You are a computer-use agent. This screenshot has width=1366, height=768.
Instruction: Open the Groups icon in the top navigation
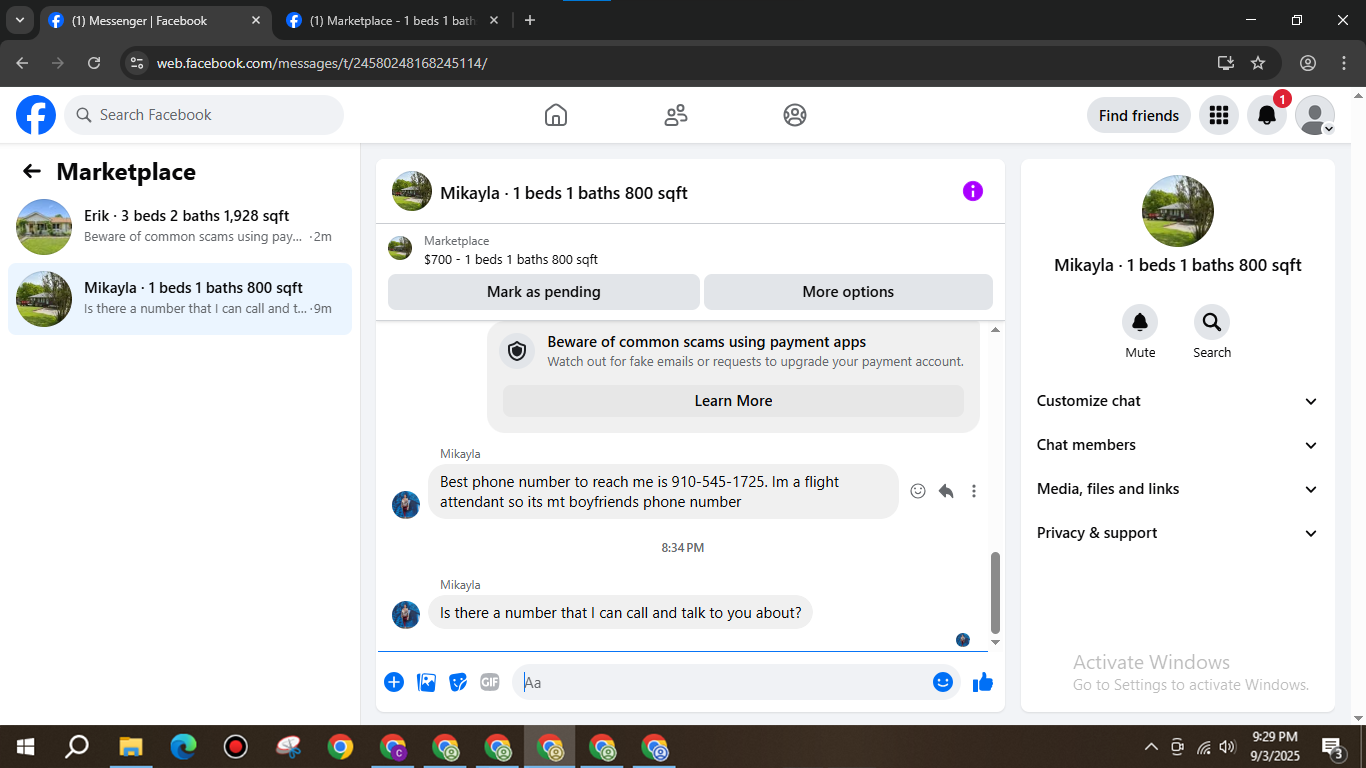pyautogui.click(x=795, y=115)
